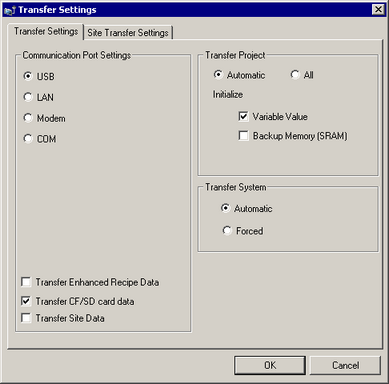Confirm settings with the OK button
This screenshot has width=389, height=384.
(270, 365)
